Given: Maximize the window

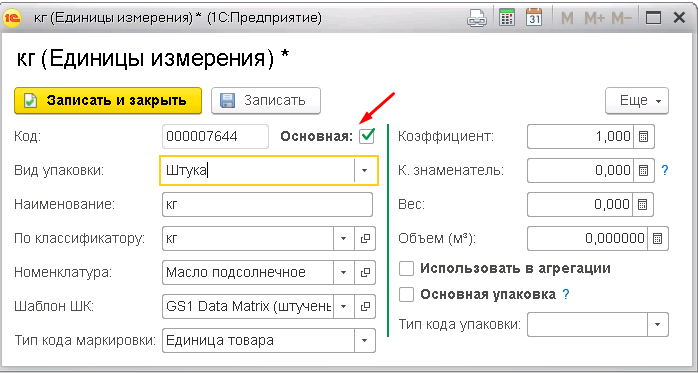Looking at the screenshot, I should point(653,18).
